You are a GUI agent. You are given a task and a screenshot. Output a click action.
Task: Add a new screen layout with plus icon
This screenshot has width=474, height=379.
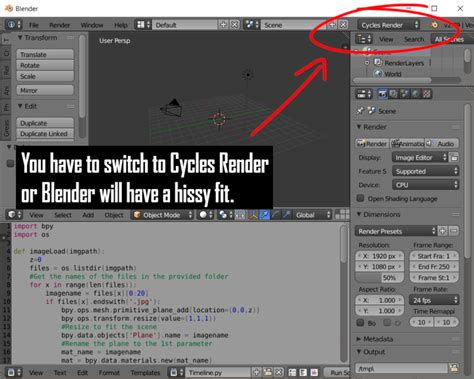[x=223, y=25]
